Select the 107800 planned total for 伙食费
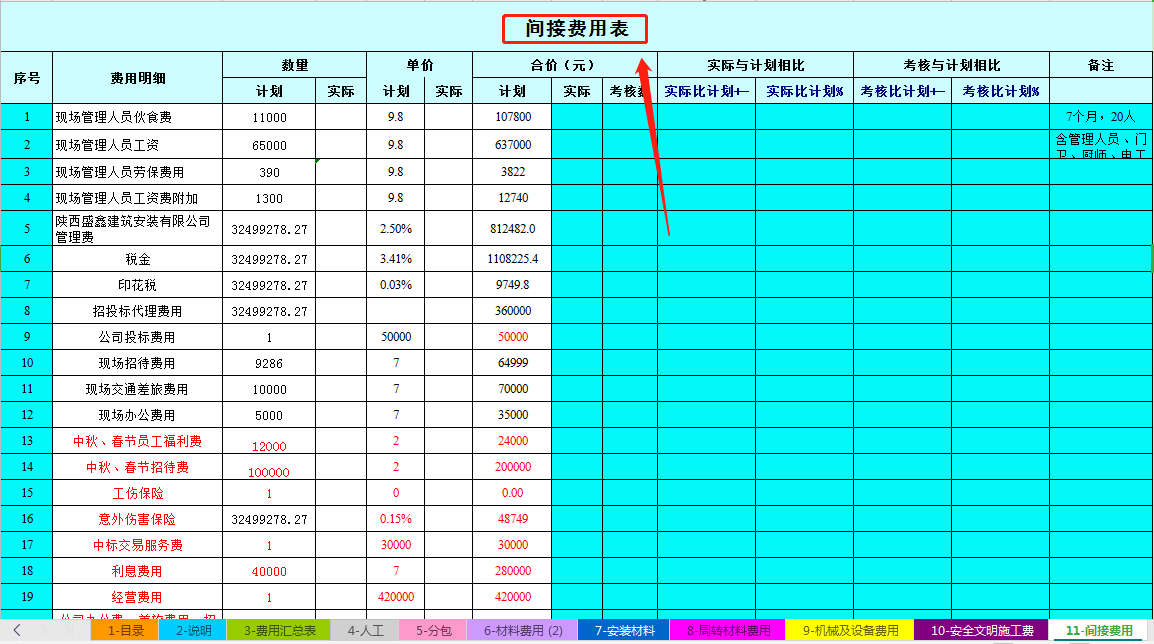This screenshot has height=644, width=1154. click(513, 115)
